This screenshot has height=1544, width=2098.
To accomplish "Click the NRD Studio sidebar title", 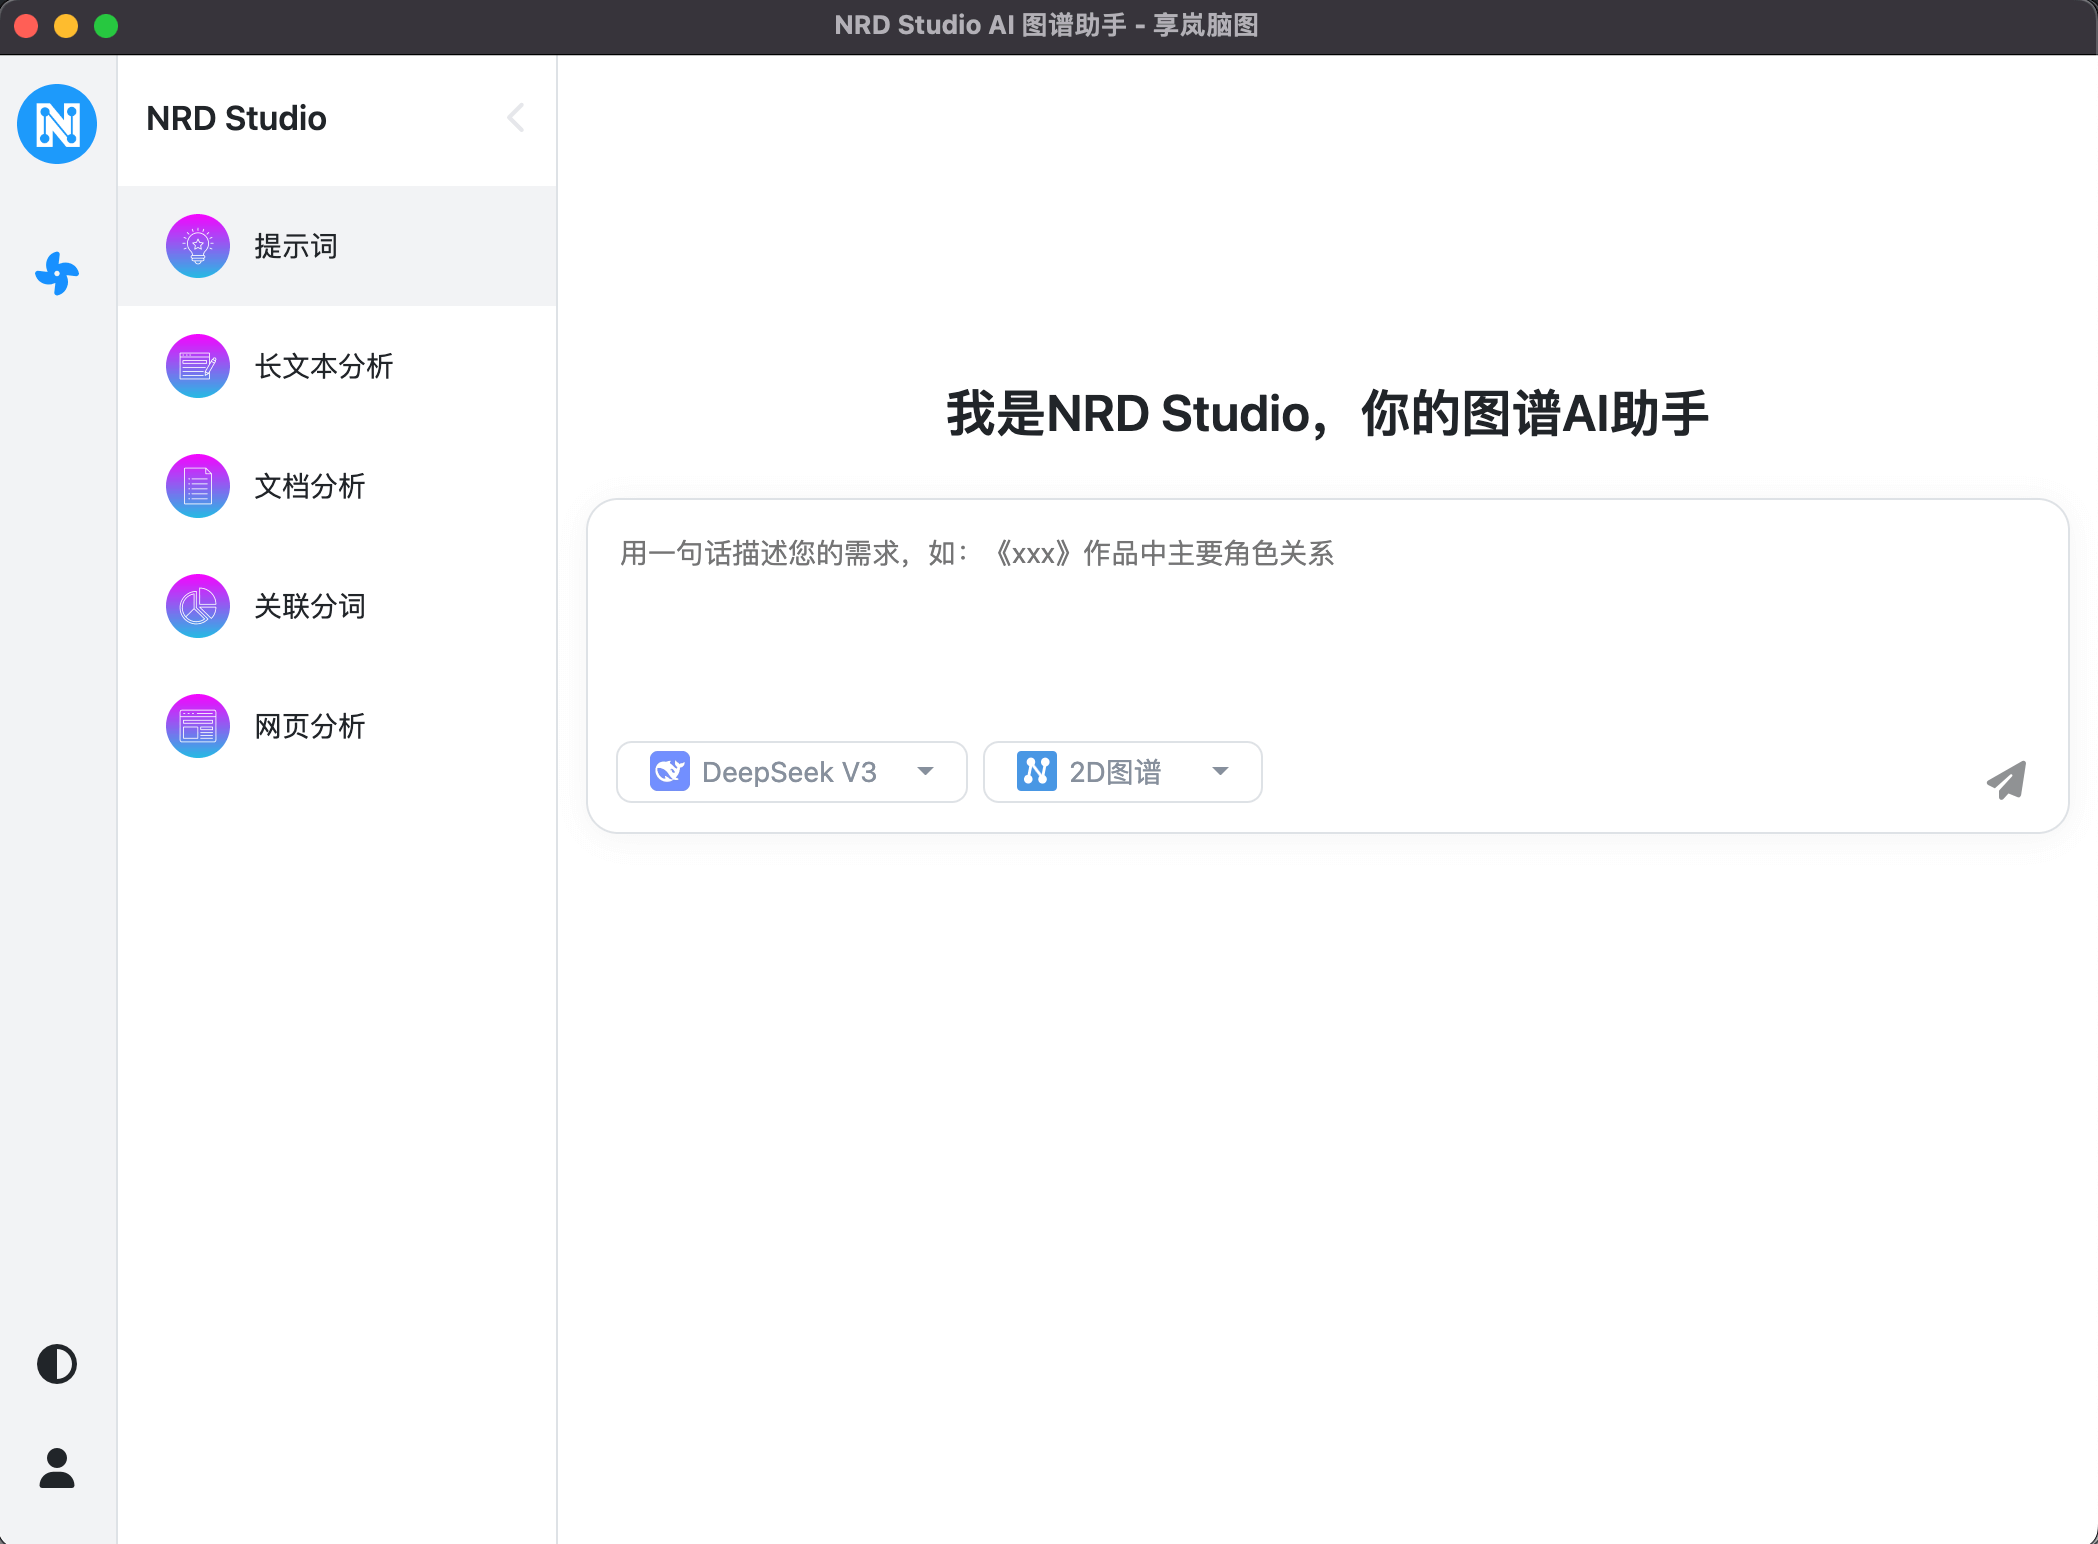I will click(236, 118).
